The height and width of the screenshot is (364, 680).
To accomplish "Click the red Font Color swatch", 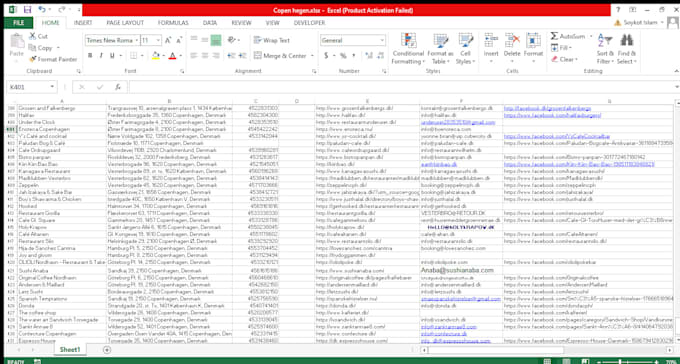I will 173,56.
